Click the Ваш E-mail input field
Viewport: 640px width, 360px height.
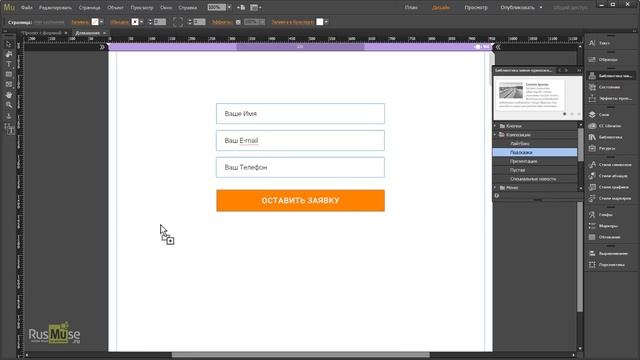[300, 140]
